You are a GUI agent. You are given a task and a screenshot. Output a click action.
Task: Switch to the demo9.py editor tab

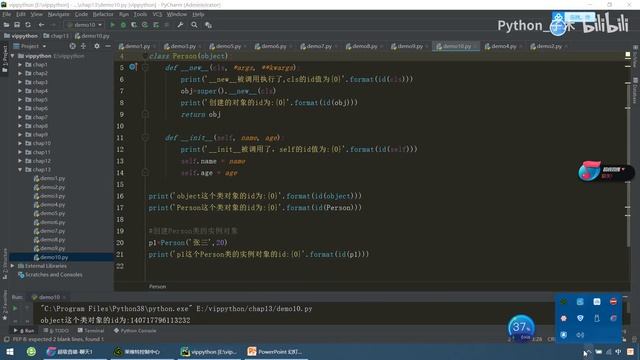pyautogui.click(x=409, y=46)
